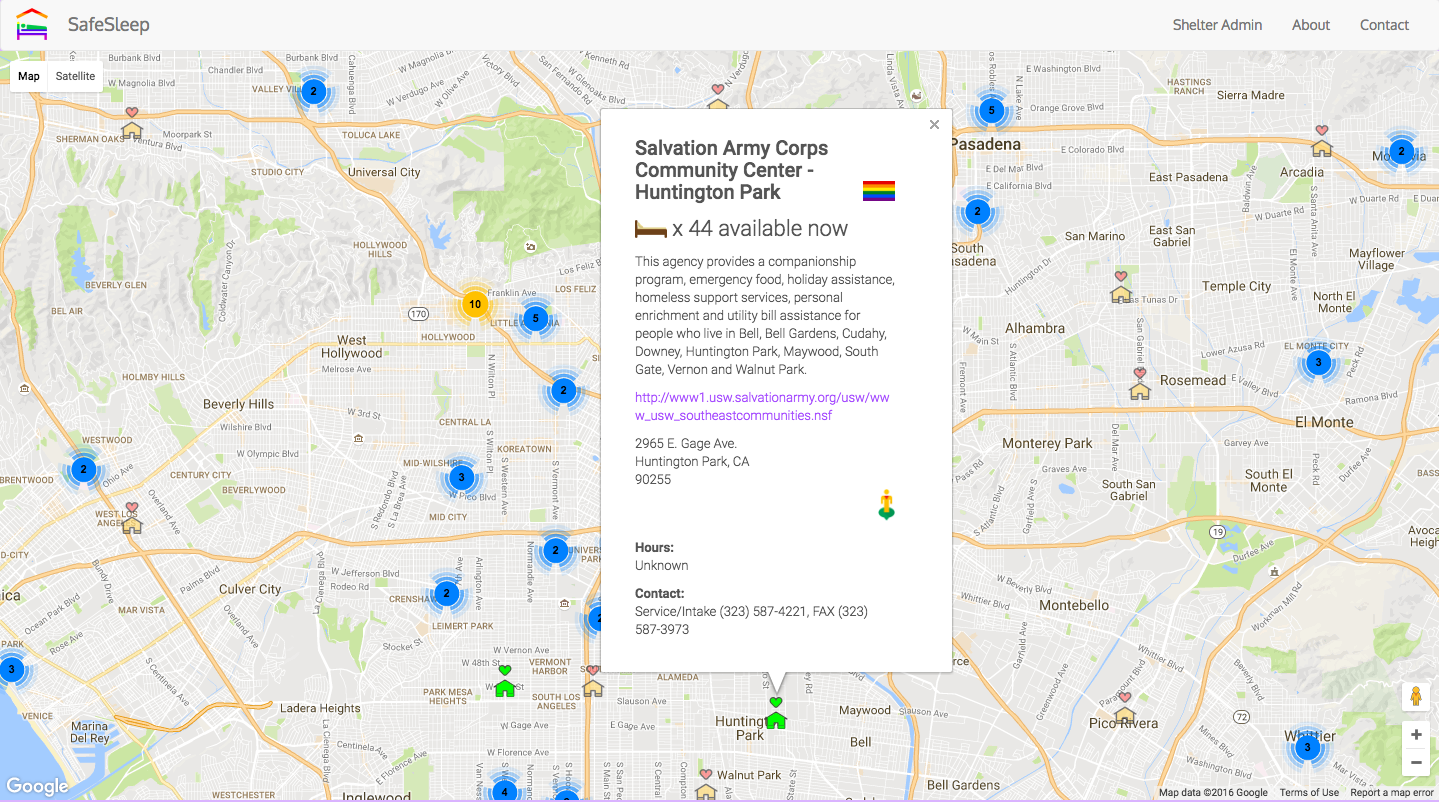The height and width of the screenshot is (802, 1439).
Task: Open the 5 cluster above Pasadena
Action: [x=991, y=110]
